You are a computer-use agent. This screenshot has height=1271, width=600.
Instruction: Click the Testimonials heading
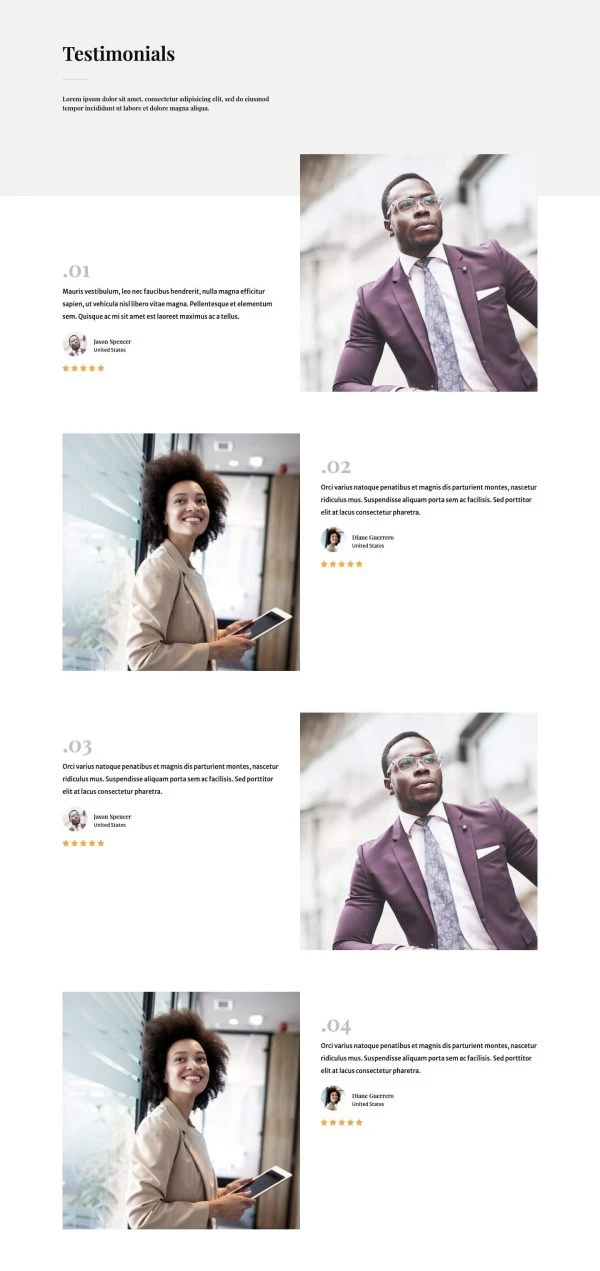(118, 54)
